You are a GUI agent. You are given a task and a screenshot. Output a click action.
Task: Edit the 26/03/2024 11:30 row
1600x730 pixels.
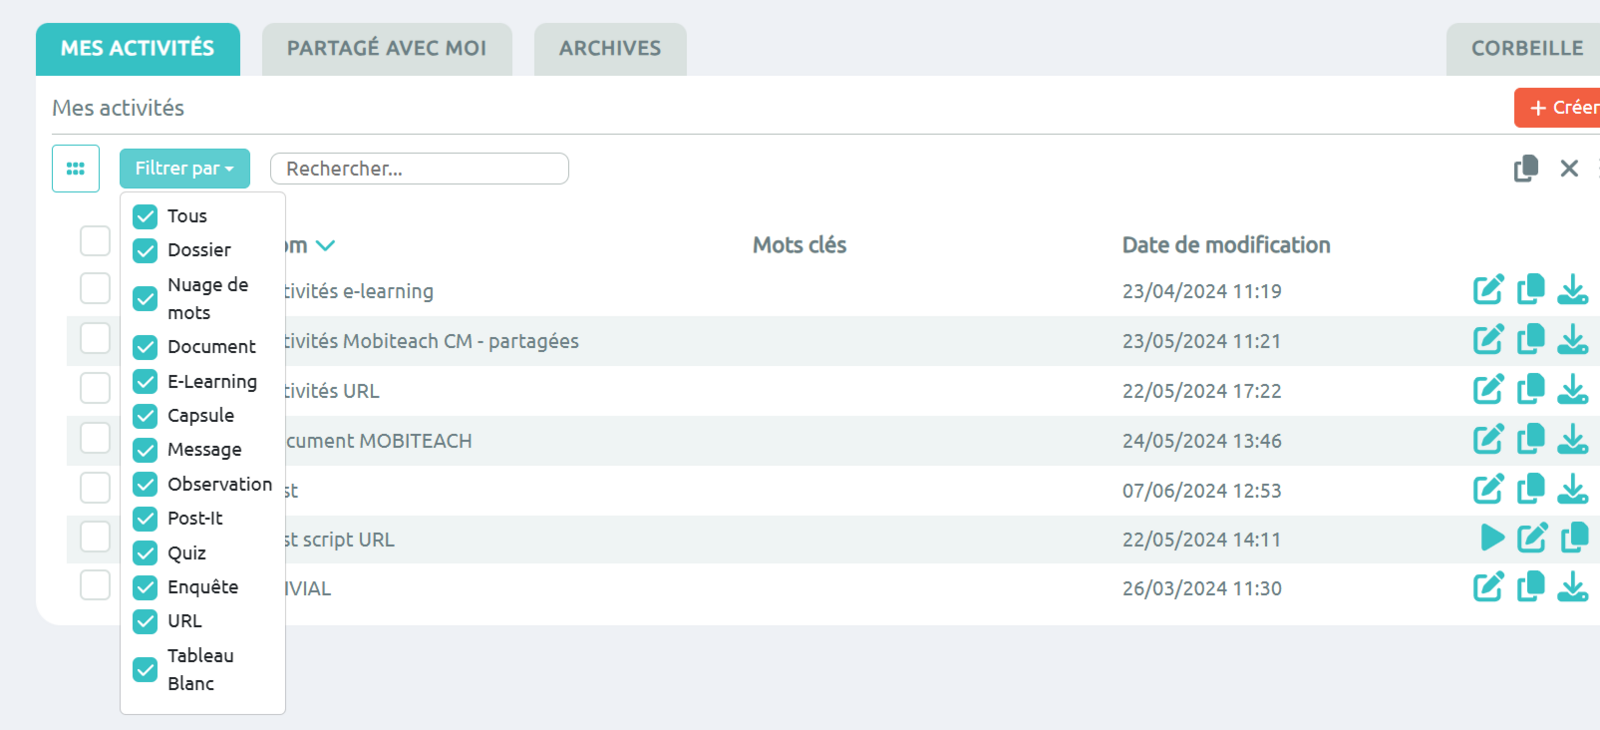1488,587
